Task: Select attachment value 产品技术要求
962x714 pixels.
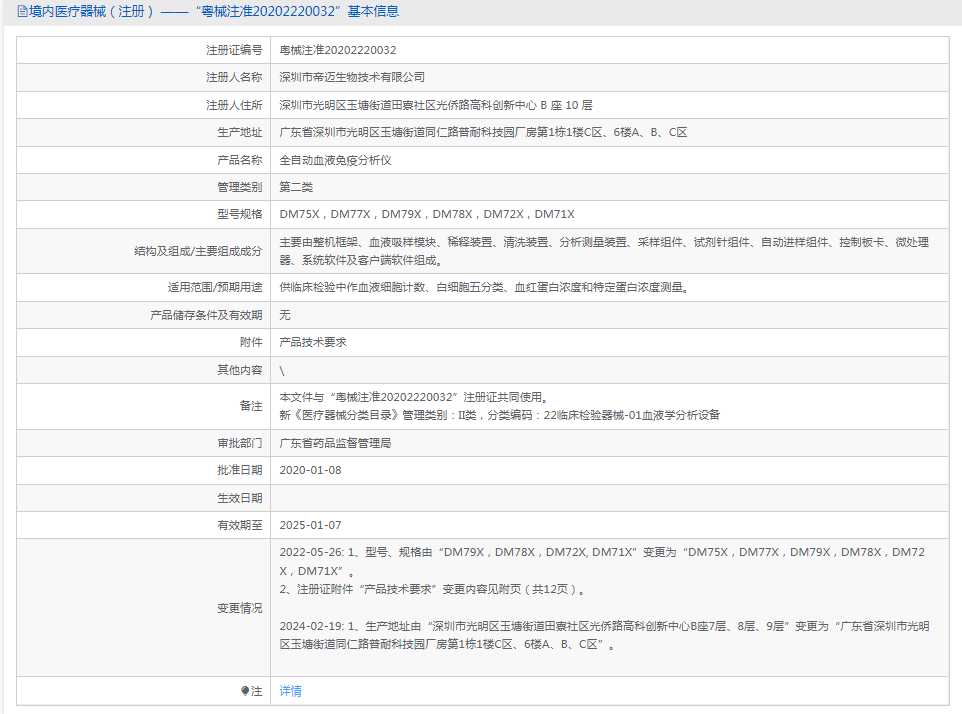Action: tap(313, 342)
